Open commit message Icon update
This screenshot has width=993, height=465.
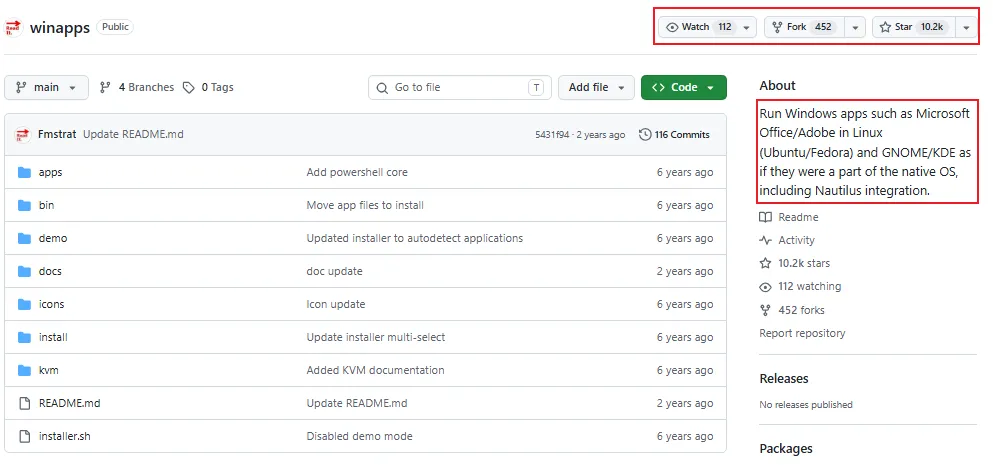point(336,304)
